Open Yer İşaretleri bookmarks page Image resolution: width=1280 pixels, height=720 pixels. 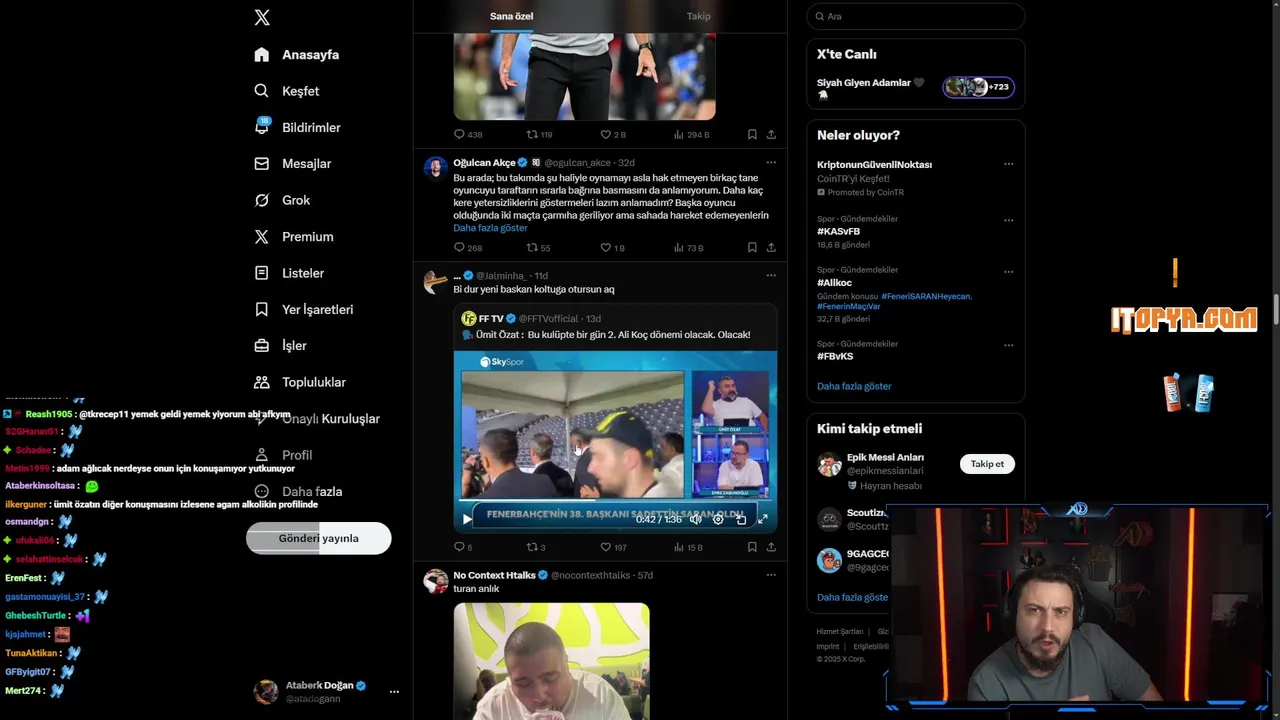(303, 310)
